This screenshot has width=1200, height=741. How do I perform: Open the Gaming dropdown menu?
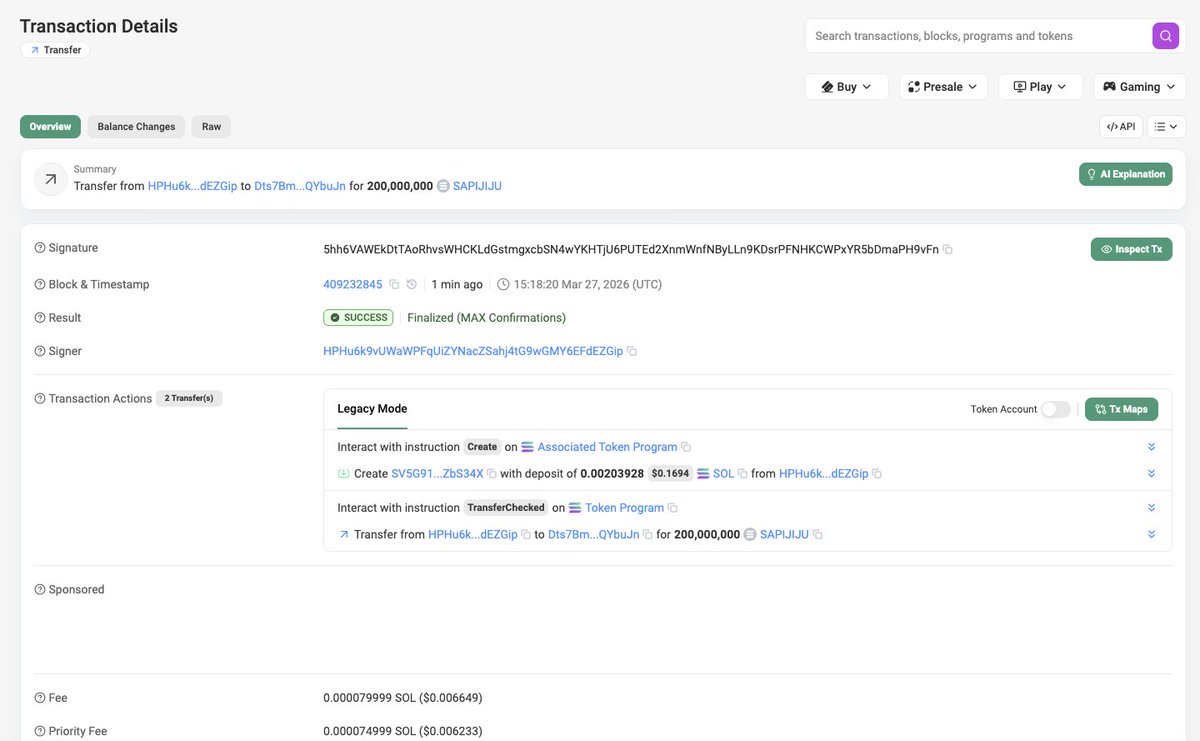pos(1139,87)
